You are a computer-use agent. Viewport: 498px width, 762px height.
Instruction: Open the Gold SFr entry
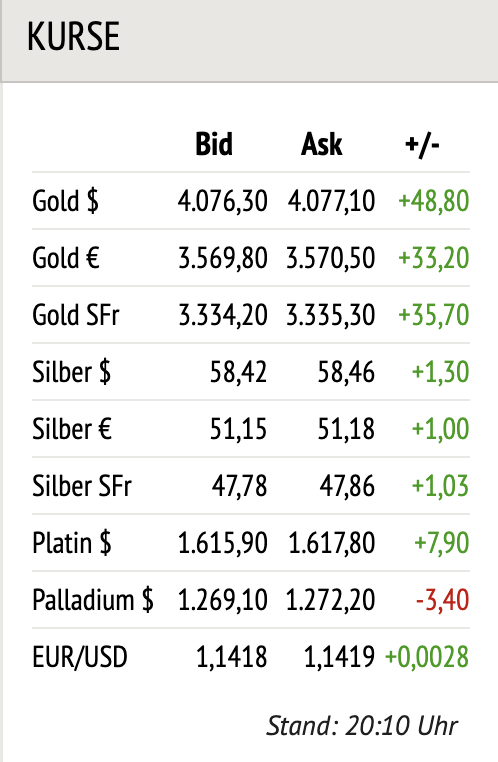(76, 314)
